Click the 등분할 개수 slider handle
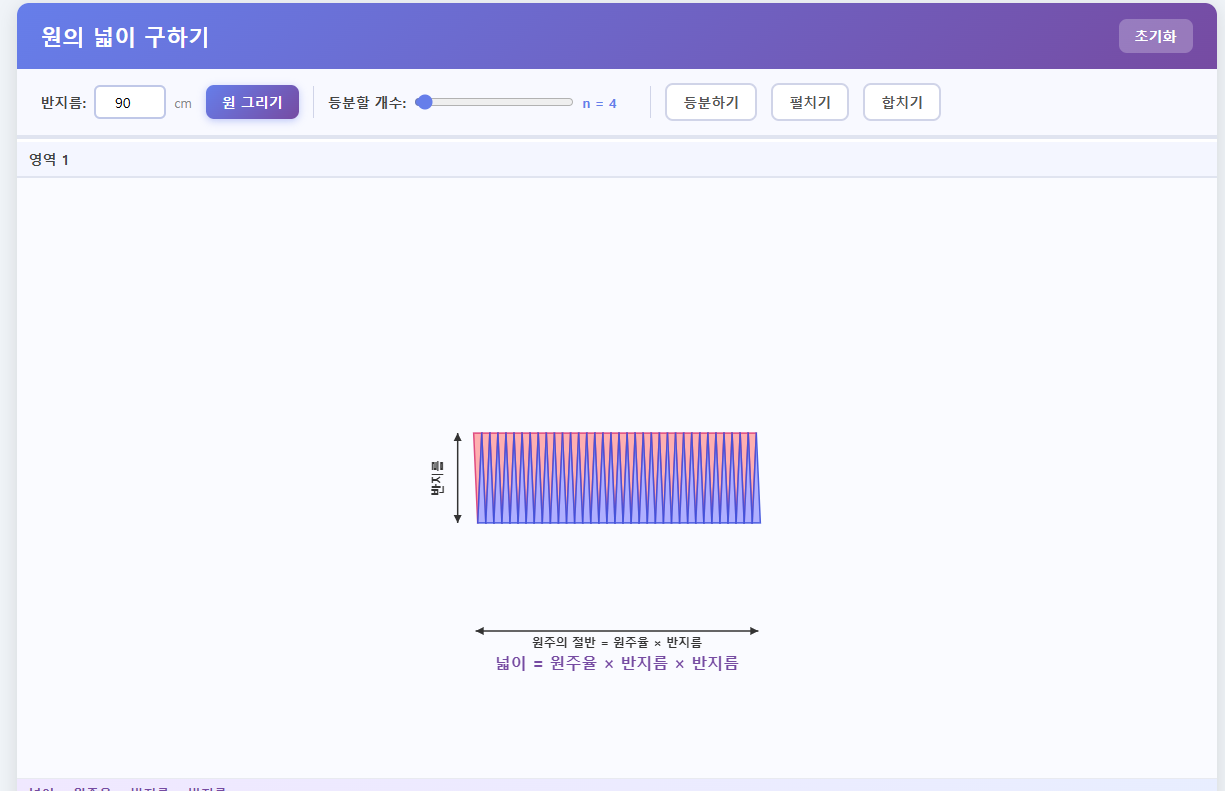 (424, 102)
